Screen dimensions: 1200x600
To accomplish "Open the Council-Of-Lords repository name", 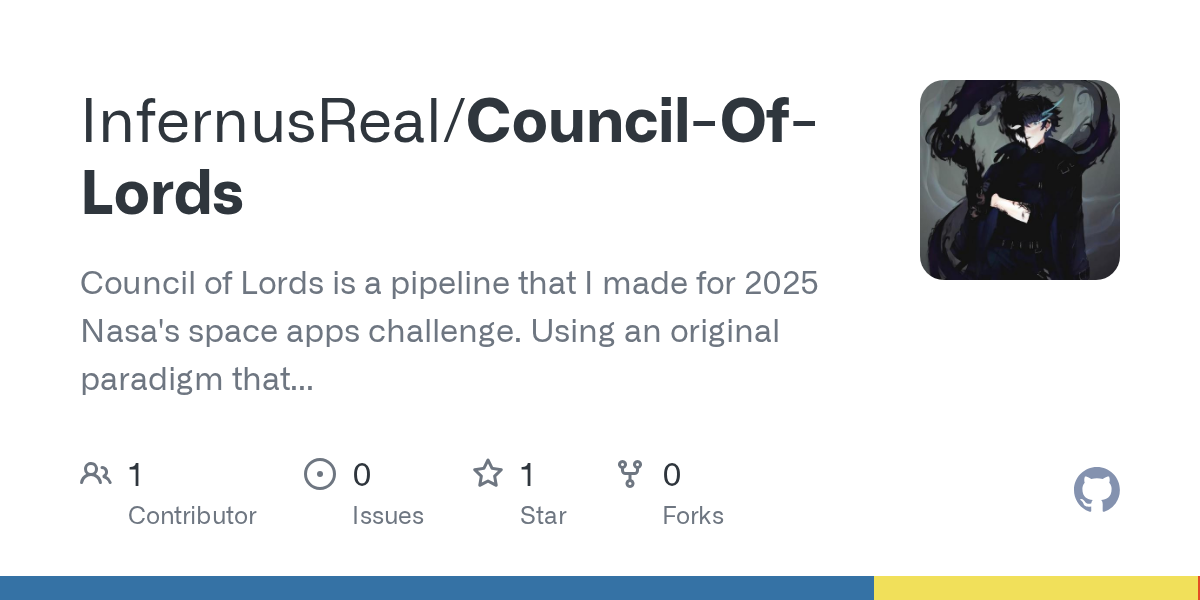I will pyautogui.click(x=640, y=121).
